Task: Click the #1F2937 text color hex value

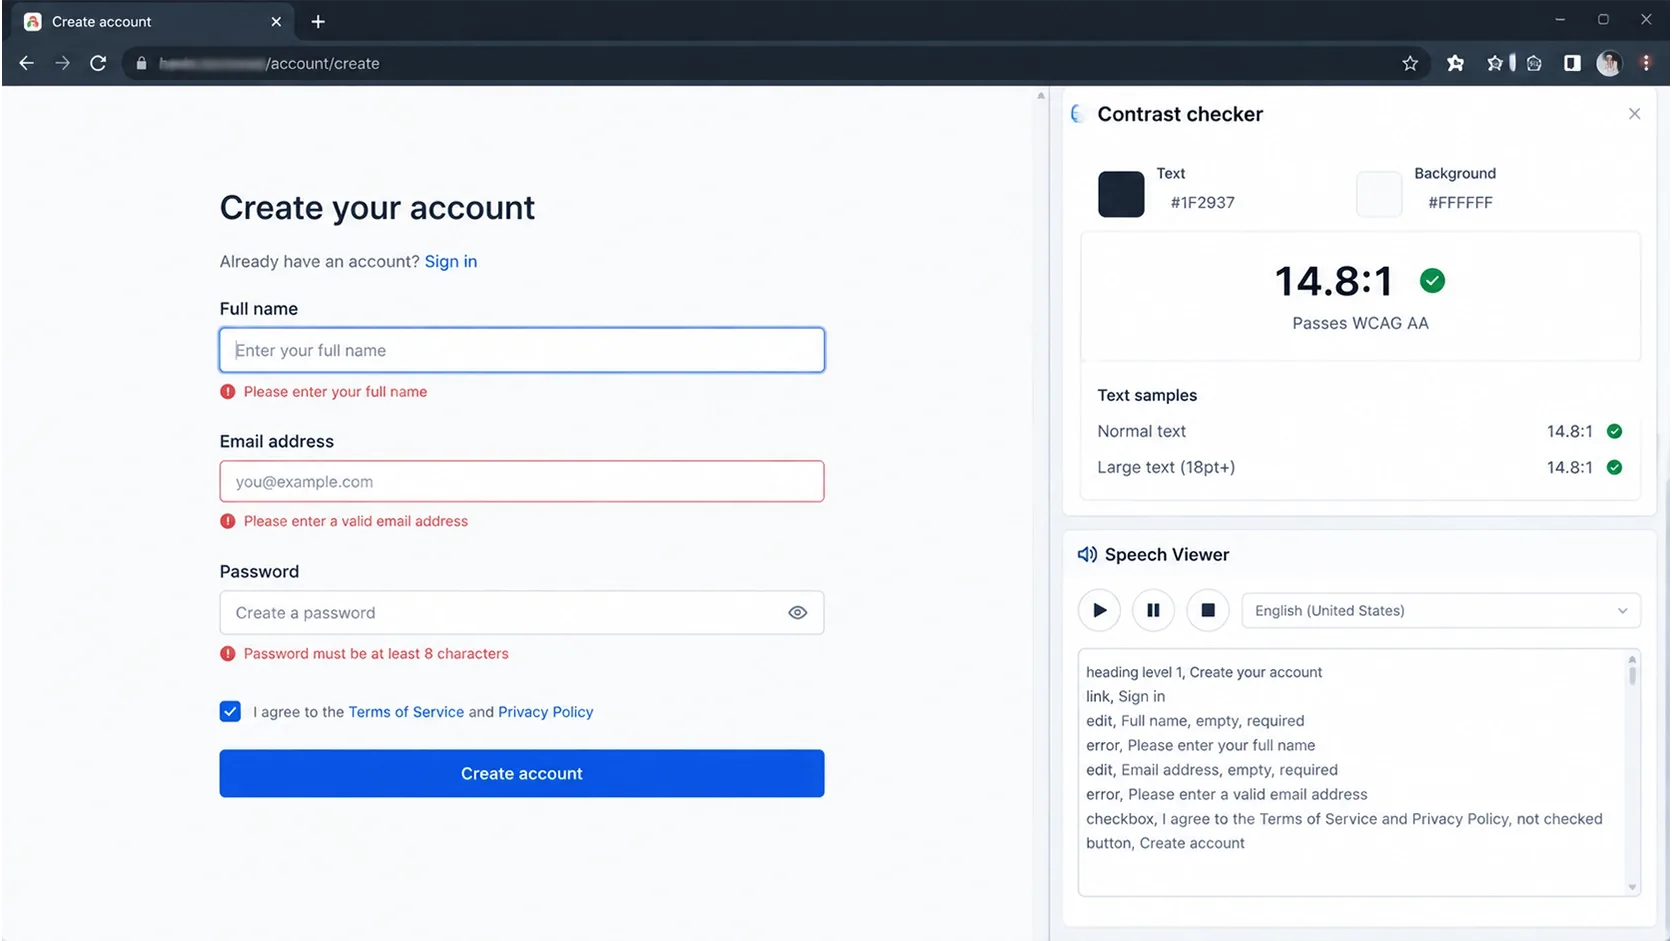Action: (x=1202, y=202)
